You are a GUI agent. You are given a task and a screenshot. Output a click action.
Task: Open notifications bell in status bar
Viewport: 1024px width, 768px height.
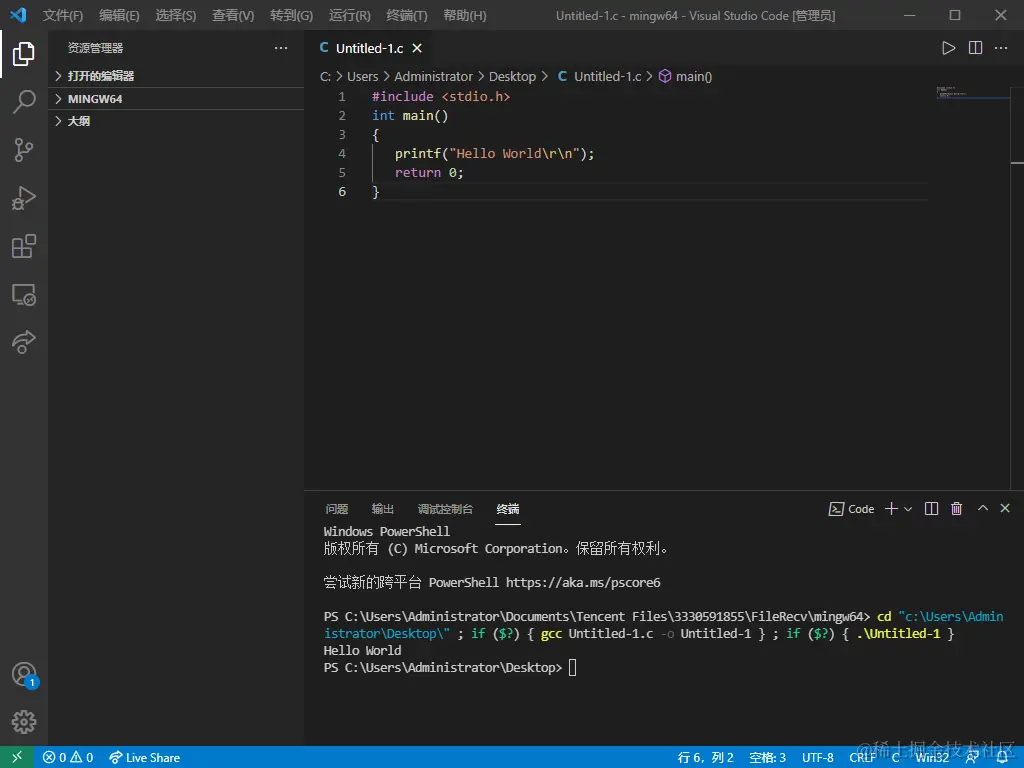pyautogui.click(x=1002, y=758)
